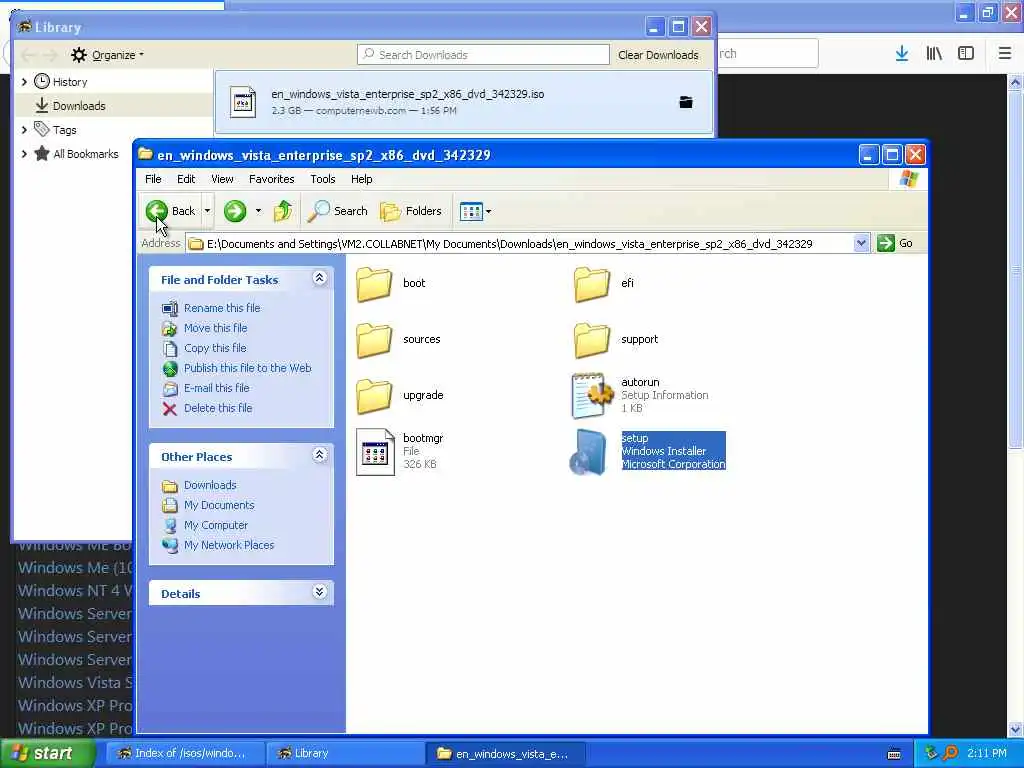Click the Start button
Screen dimensions: 1024x768
point(47,753)
